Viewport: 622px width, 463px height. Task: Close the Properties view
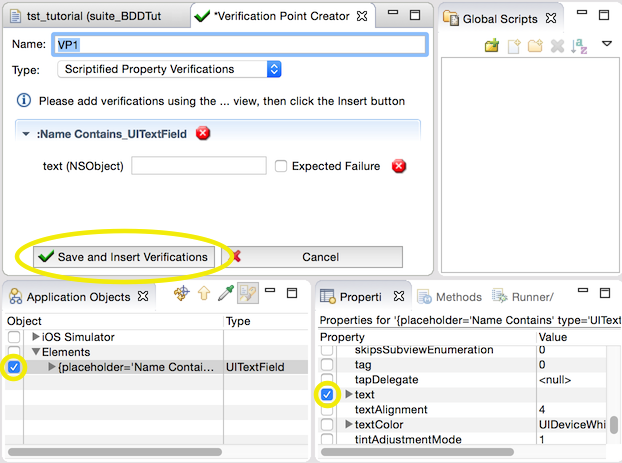pyautogui.click(x=399, y=296)
